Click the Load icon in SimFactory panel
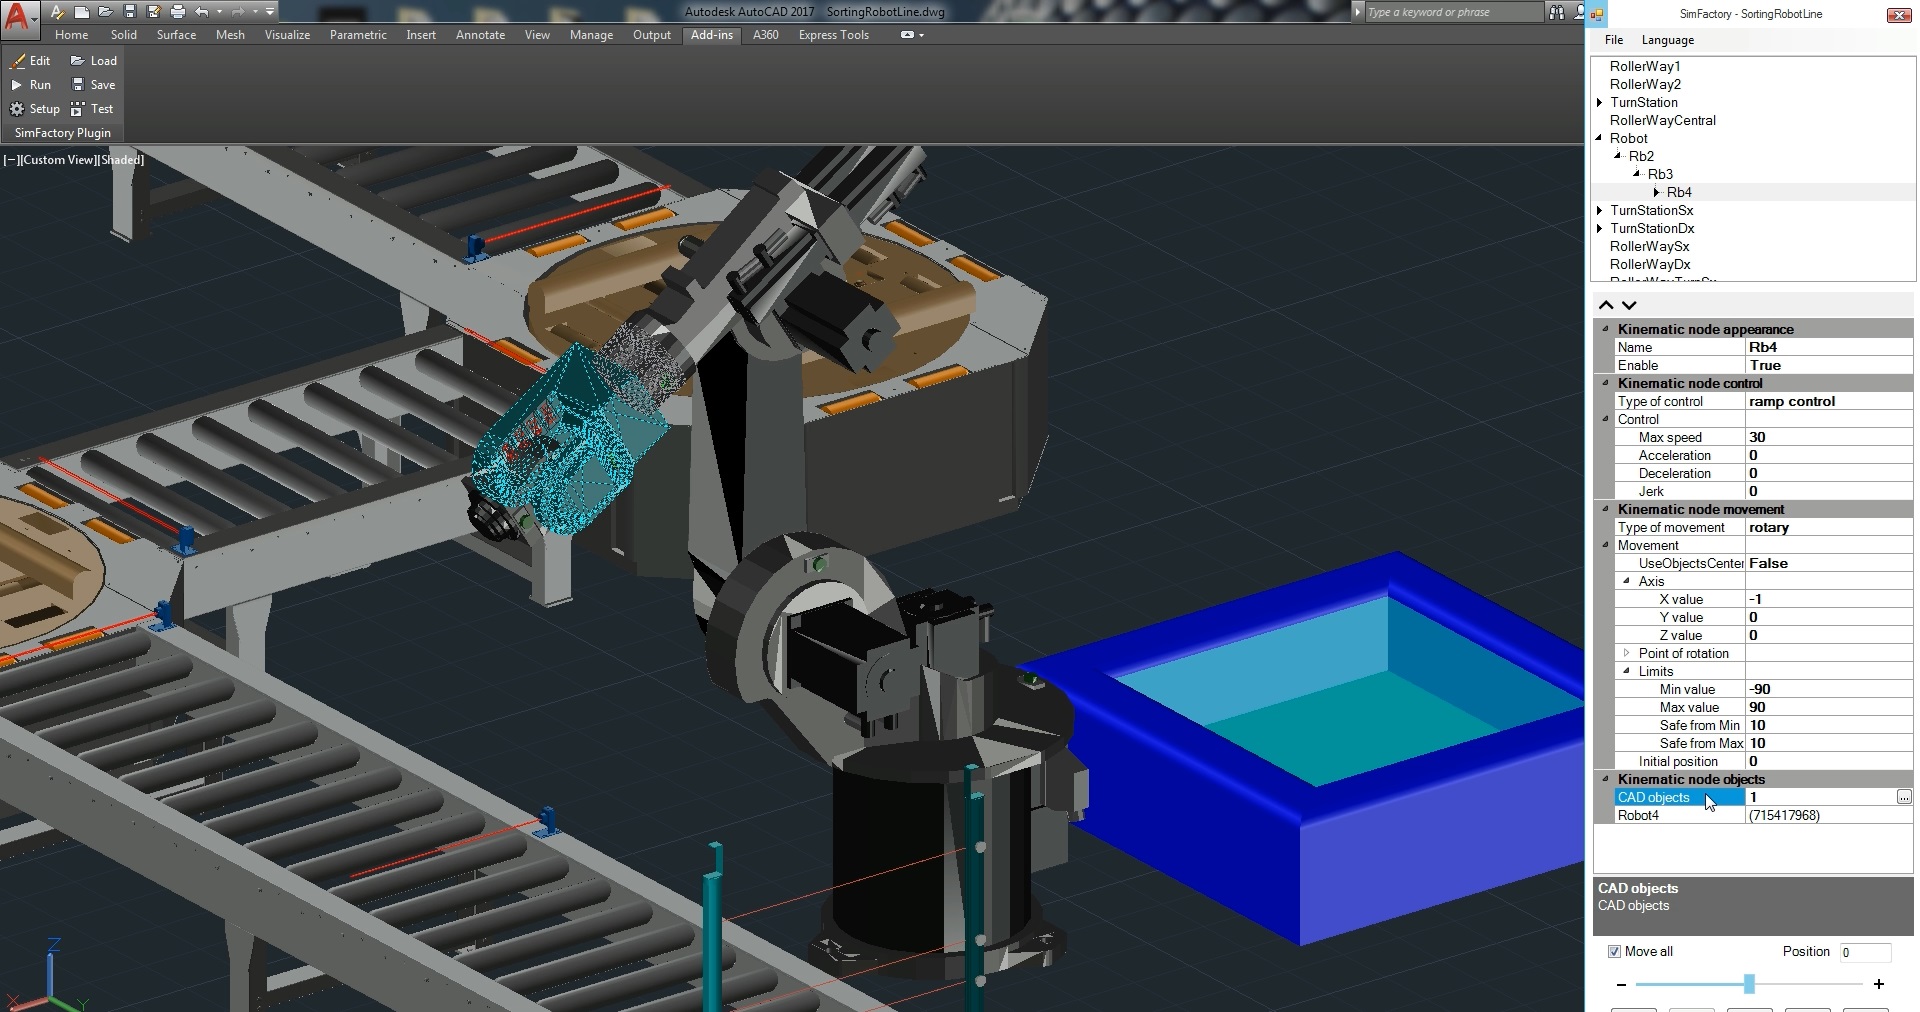Screen dimensions: 1920x1012 point(93,61)
